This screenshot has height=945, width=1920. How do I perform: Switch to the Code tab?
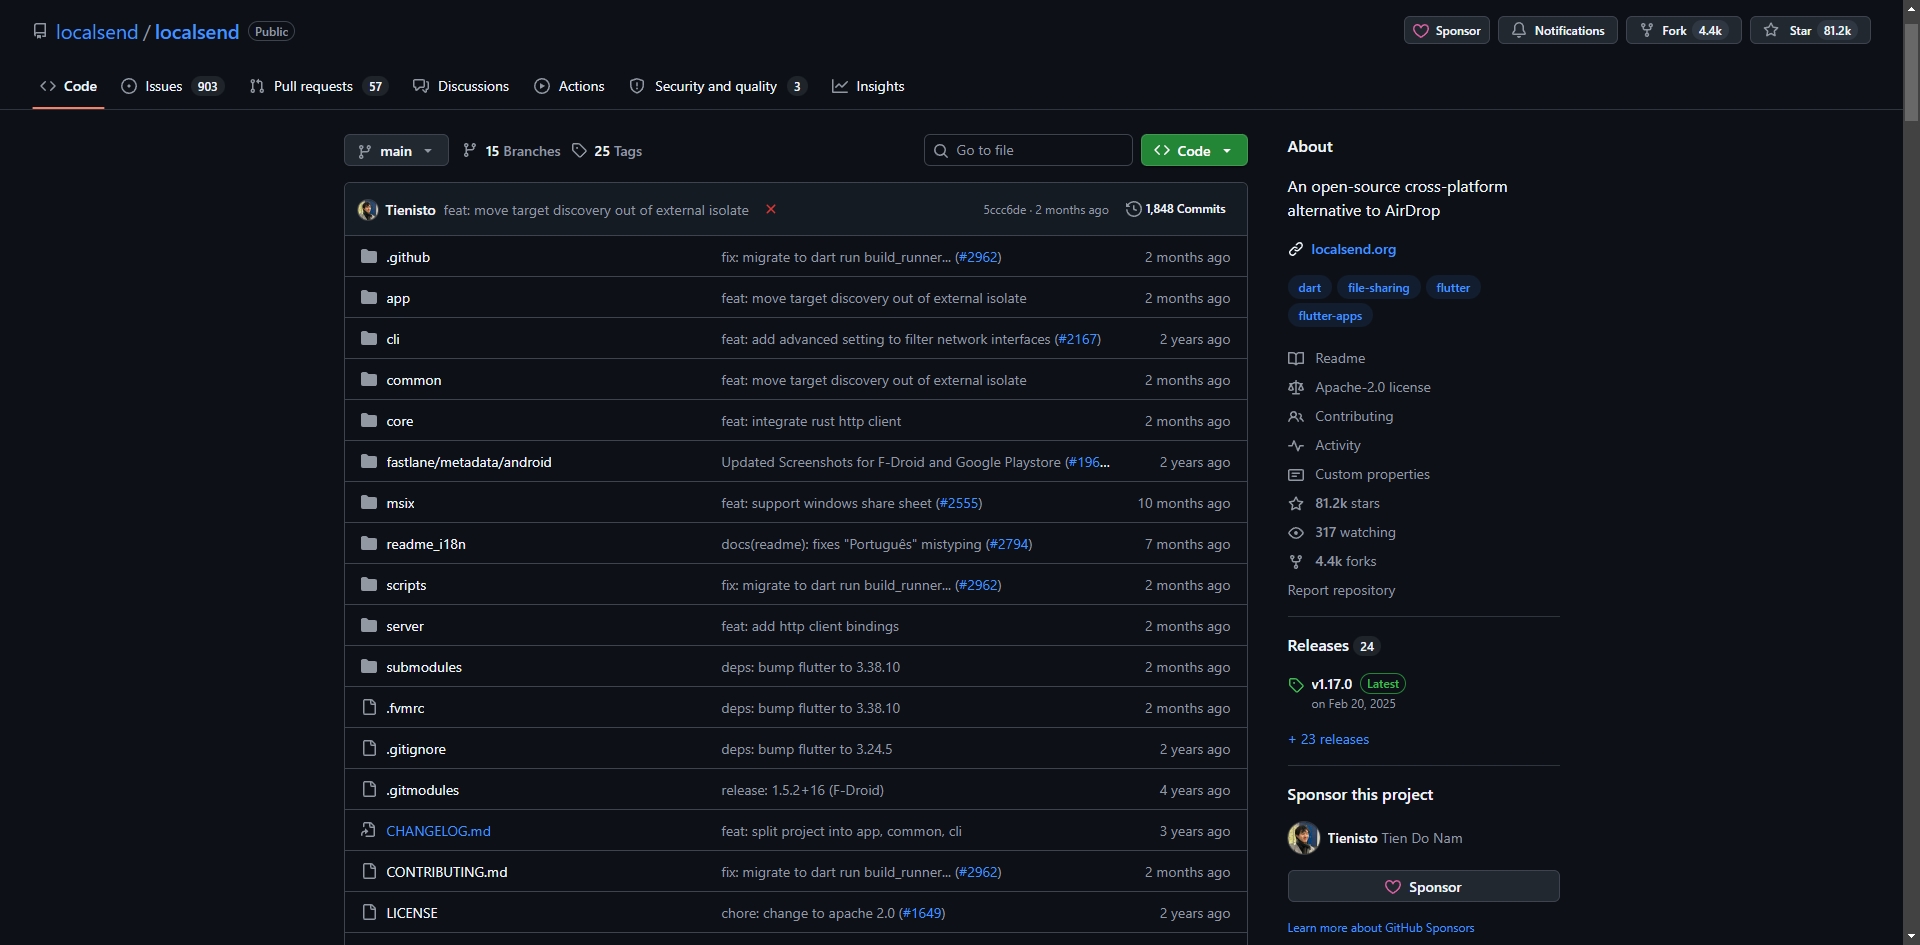(x=68, y=86)
